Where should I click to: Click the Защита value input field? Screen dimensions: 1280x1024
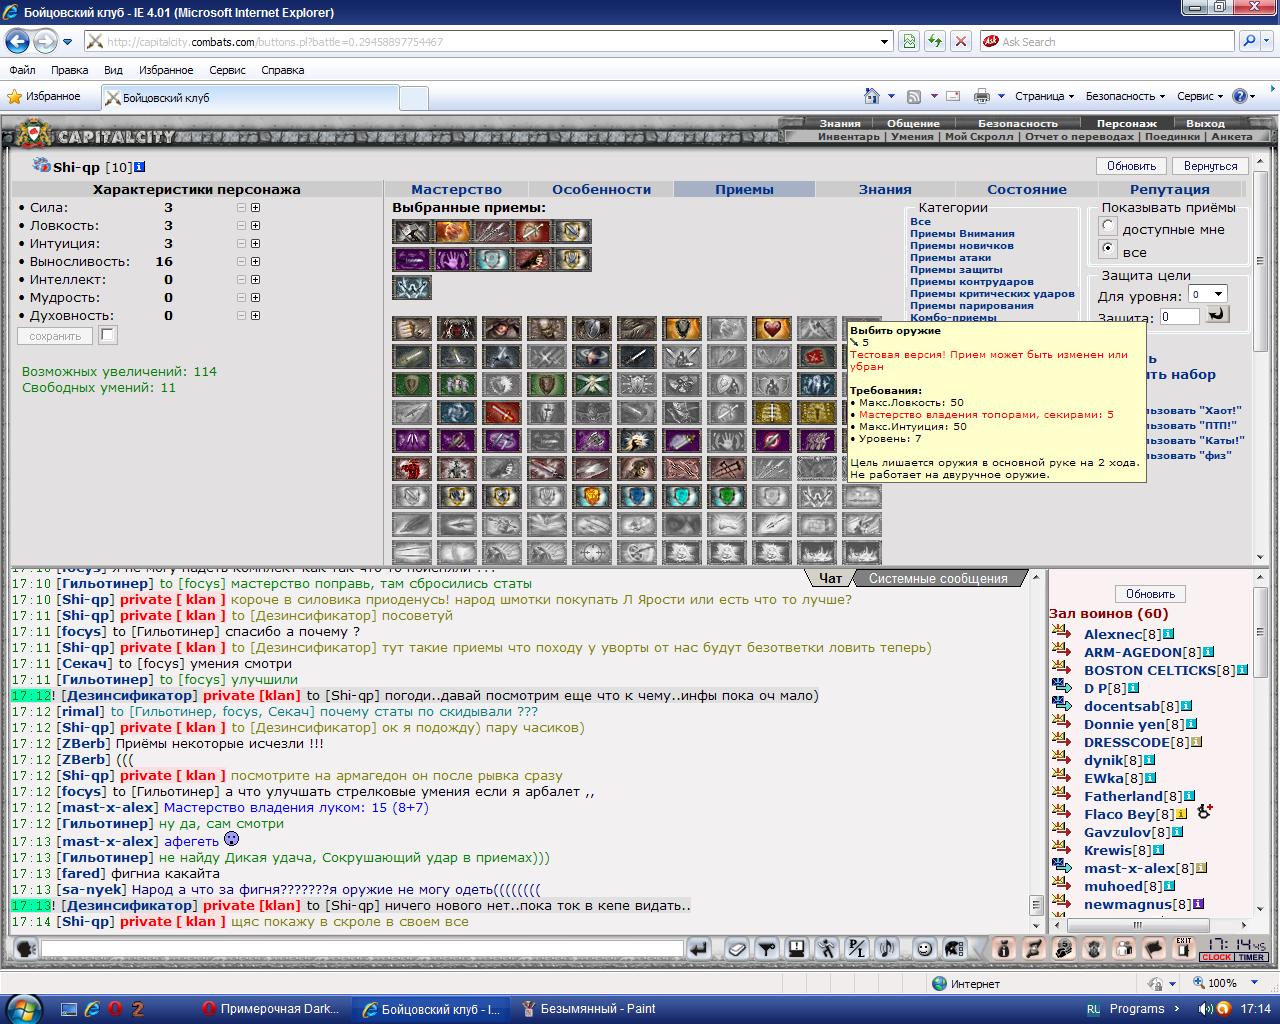pyautogui.click(x=1179, y=316)
